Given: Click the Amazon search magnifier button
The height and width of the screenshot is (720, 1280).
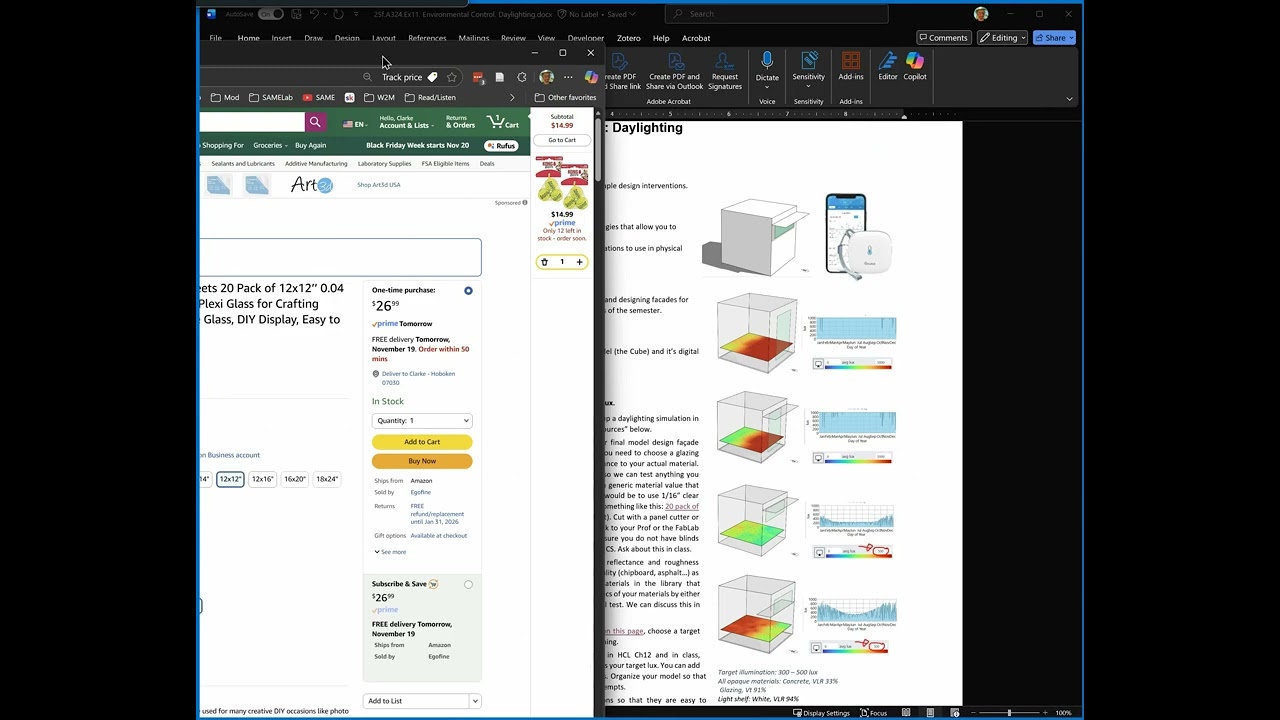Looking at the screenshot, I should pos(315,122).
